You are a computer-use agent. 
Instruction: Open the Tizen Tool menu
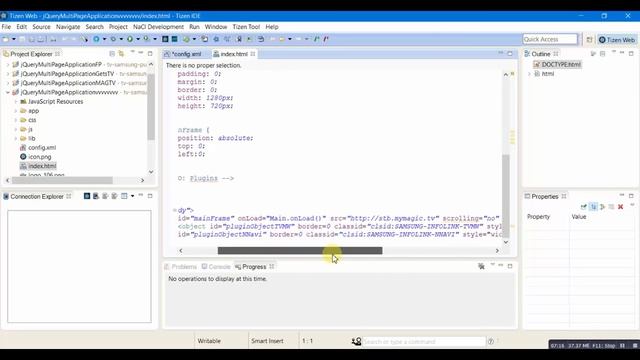click(x=246, y=27)
